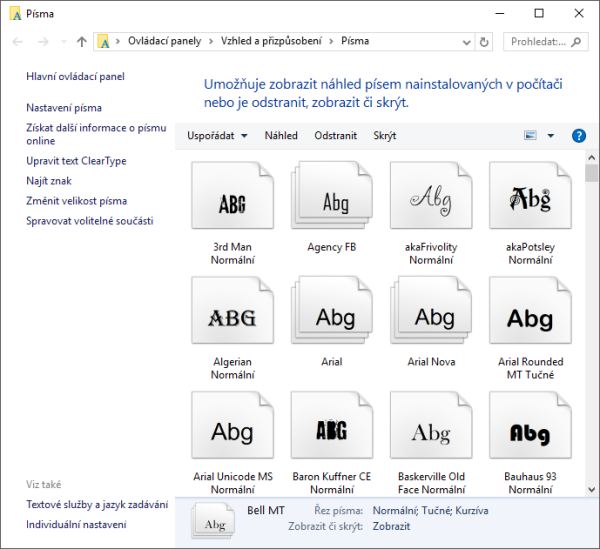The width and height of the screenshot is (600, 549).
Task: Open Najít znak link
Action: (x=49, y=181)
